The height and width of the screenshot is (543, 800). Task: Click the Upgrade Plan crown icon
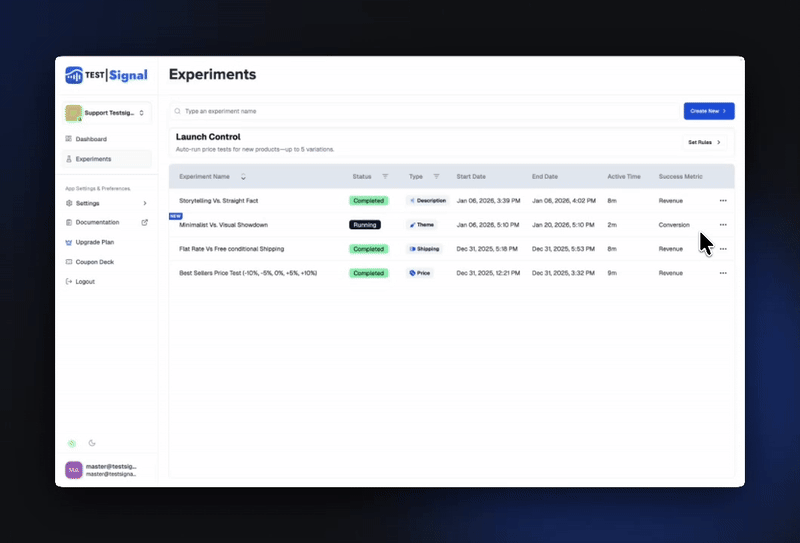pyautogui.click(x=68, y=242)
